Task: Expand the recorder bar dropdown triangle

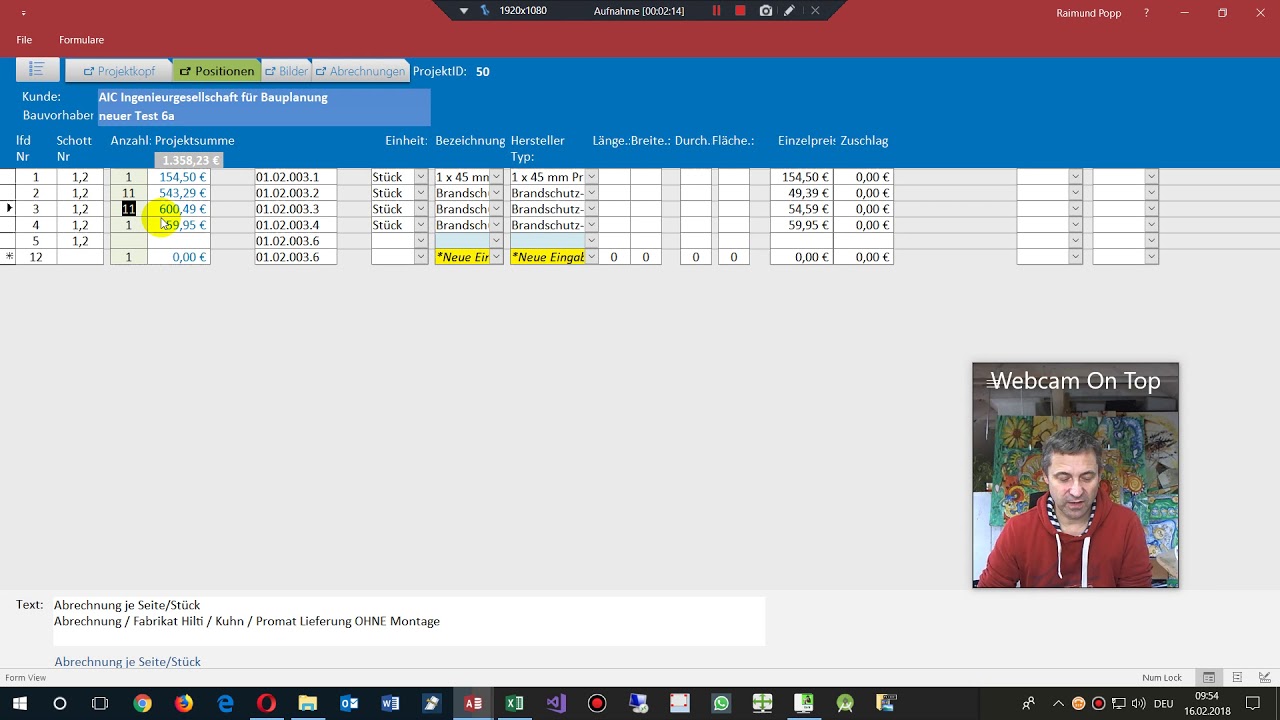Action: click(464, 10)
